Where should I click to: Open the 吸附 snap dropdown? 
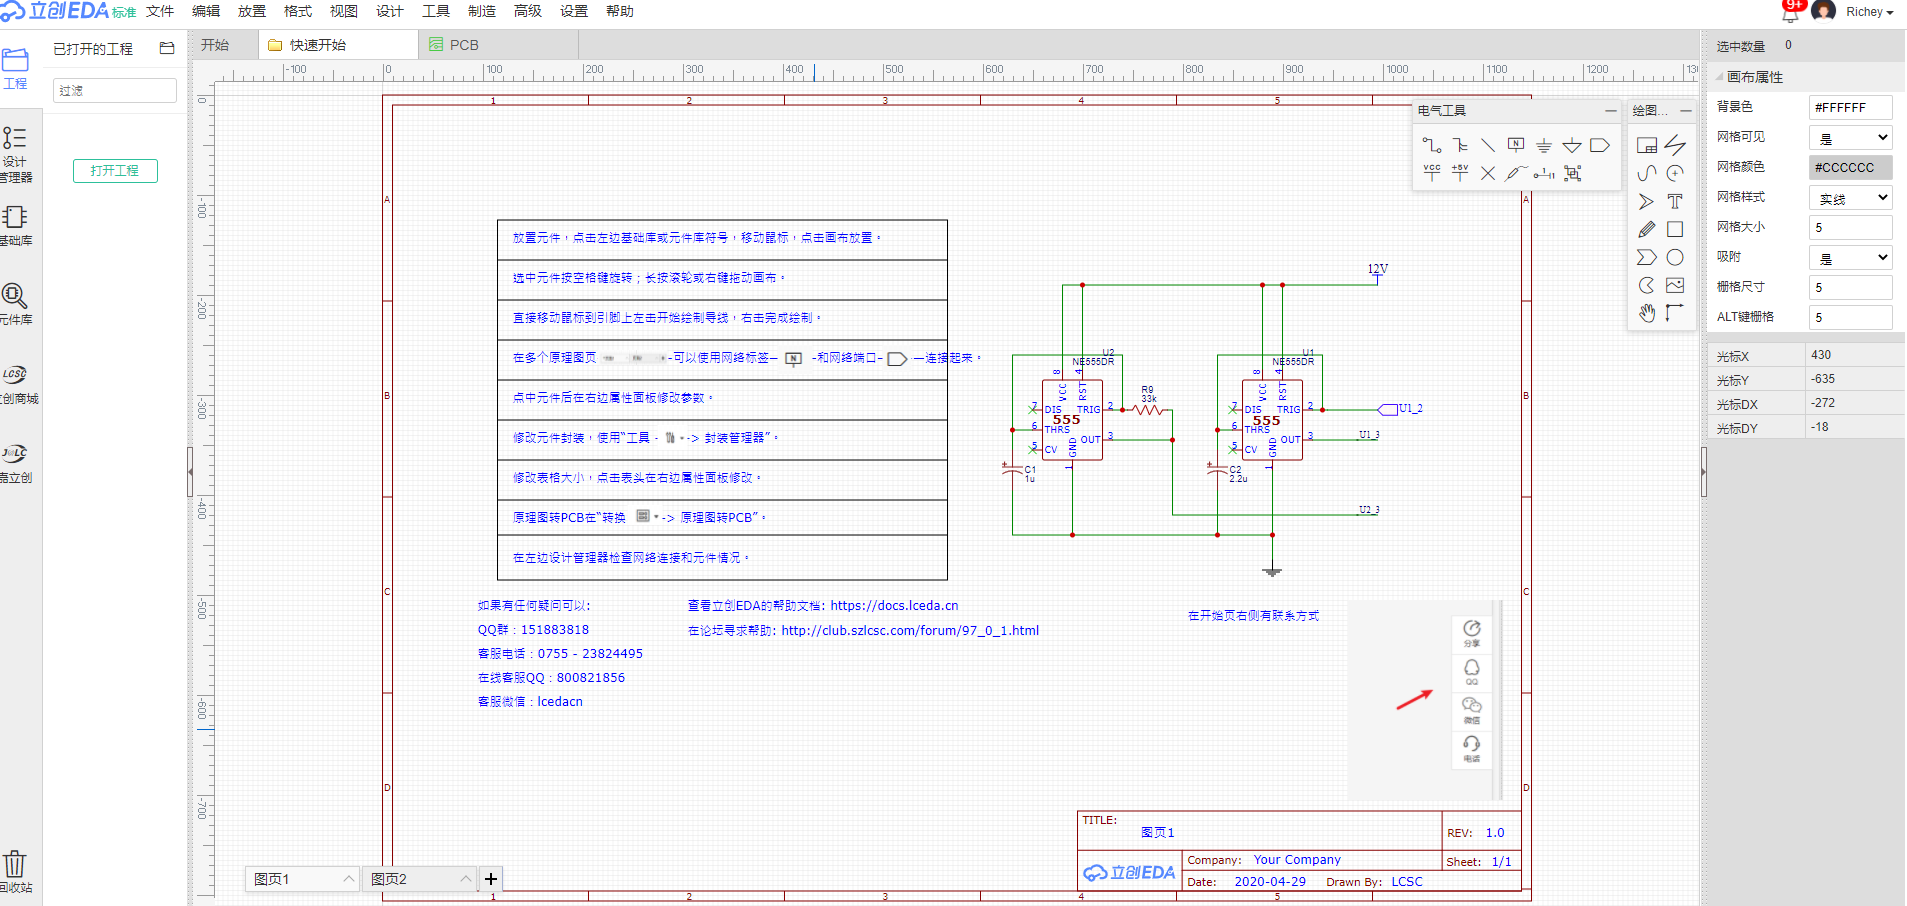click(1850, 258)
